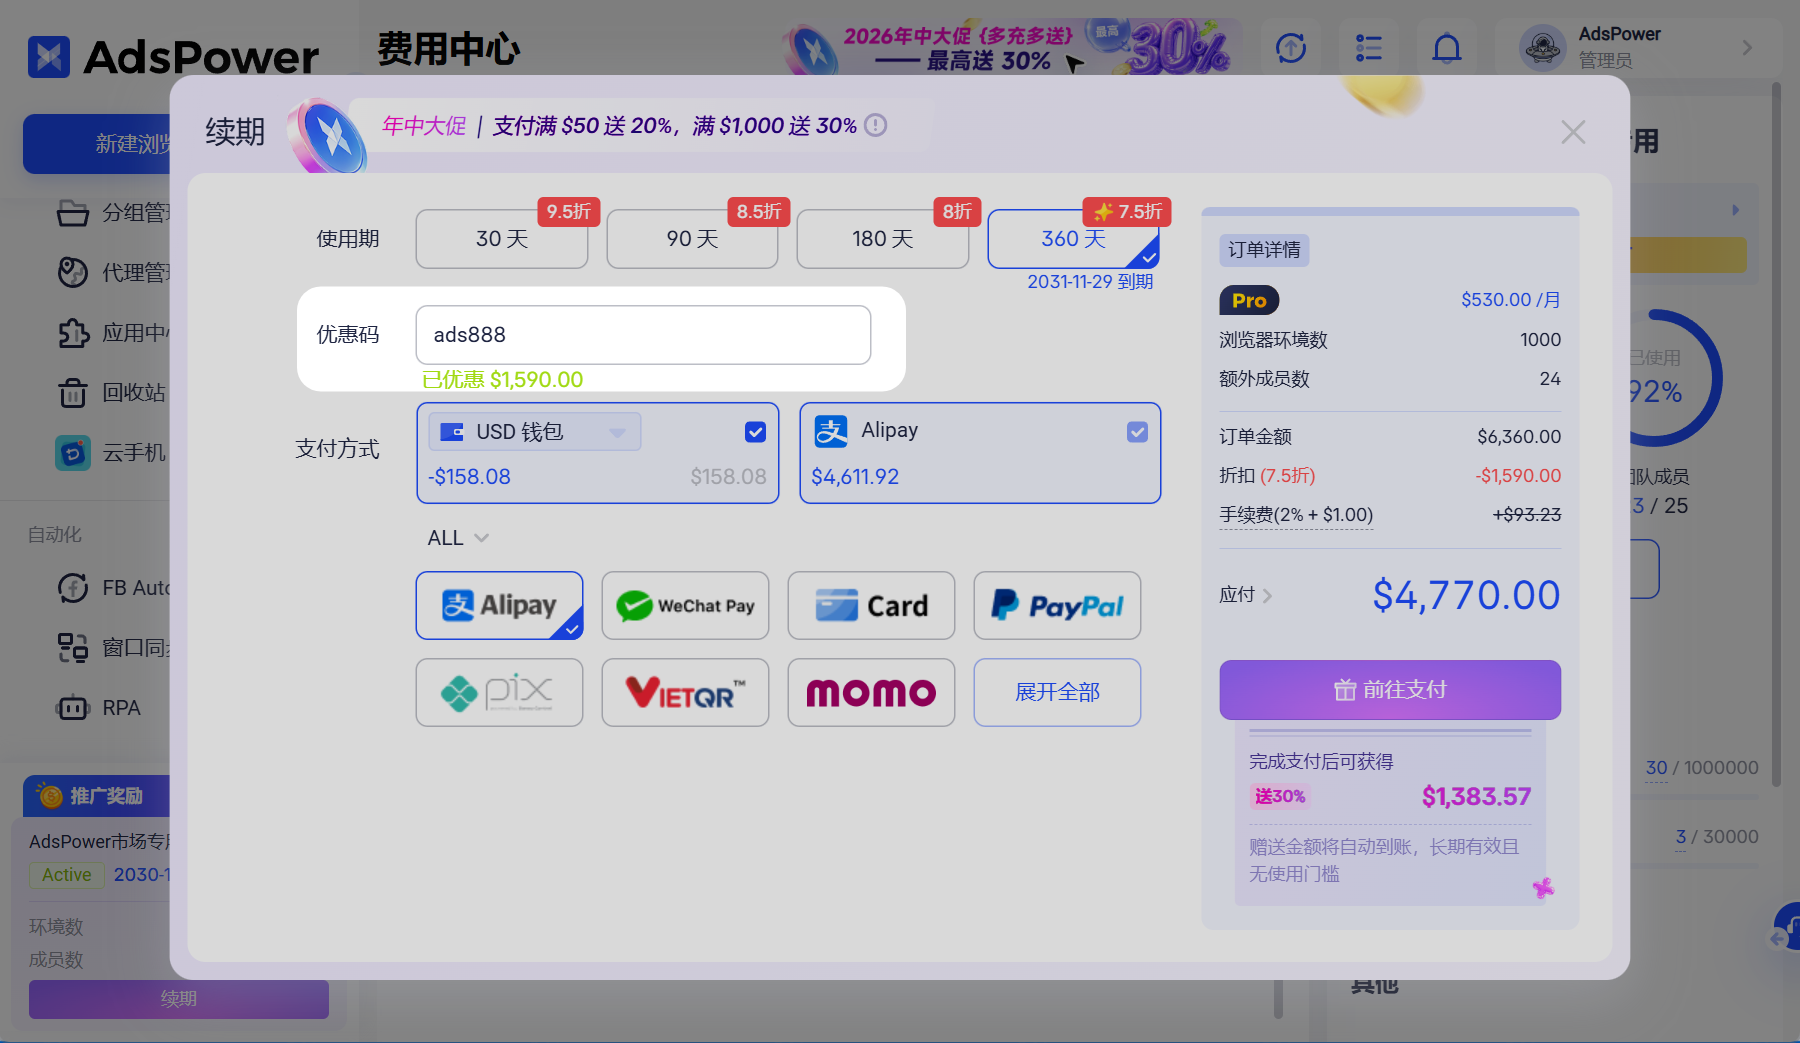Click the 新建浏览器 button
The width and height of the screenshot is (1800, 1043).
tap(97, 144)
